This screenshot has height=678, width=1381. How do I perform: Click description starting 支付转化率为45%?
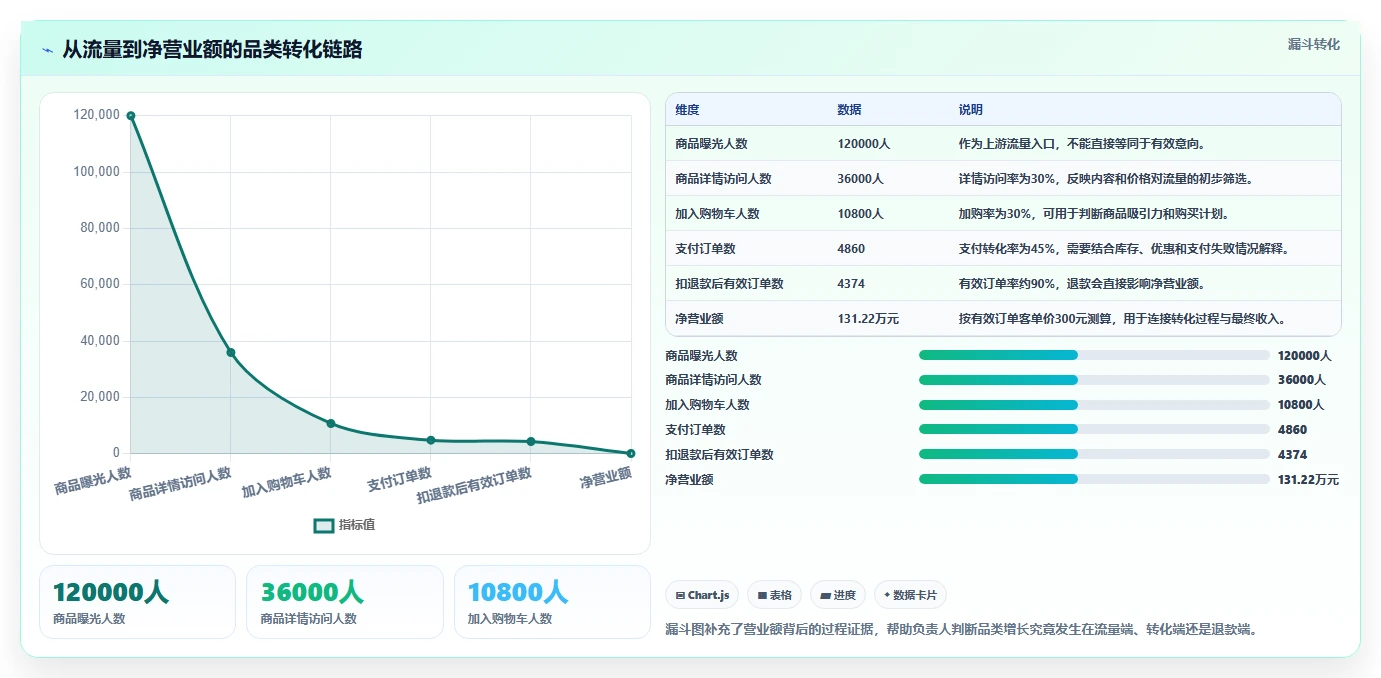1123,249
